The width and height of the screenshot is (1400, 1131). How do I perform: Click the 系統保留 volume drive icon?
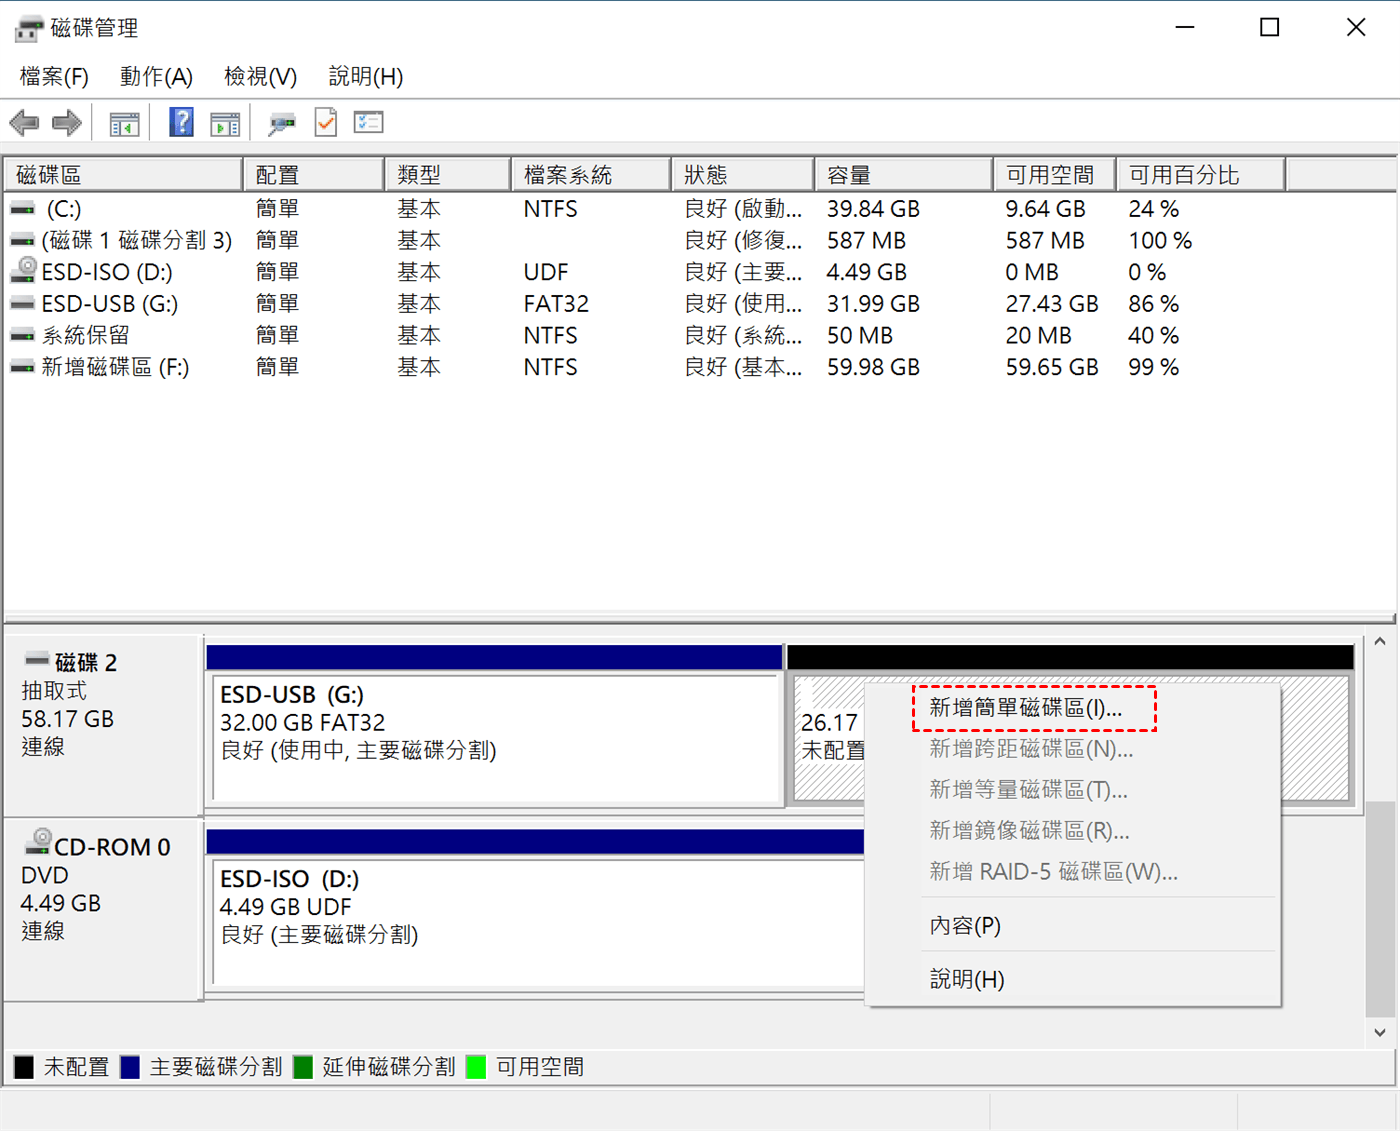22,335
